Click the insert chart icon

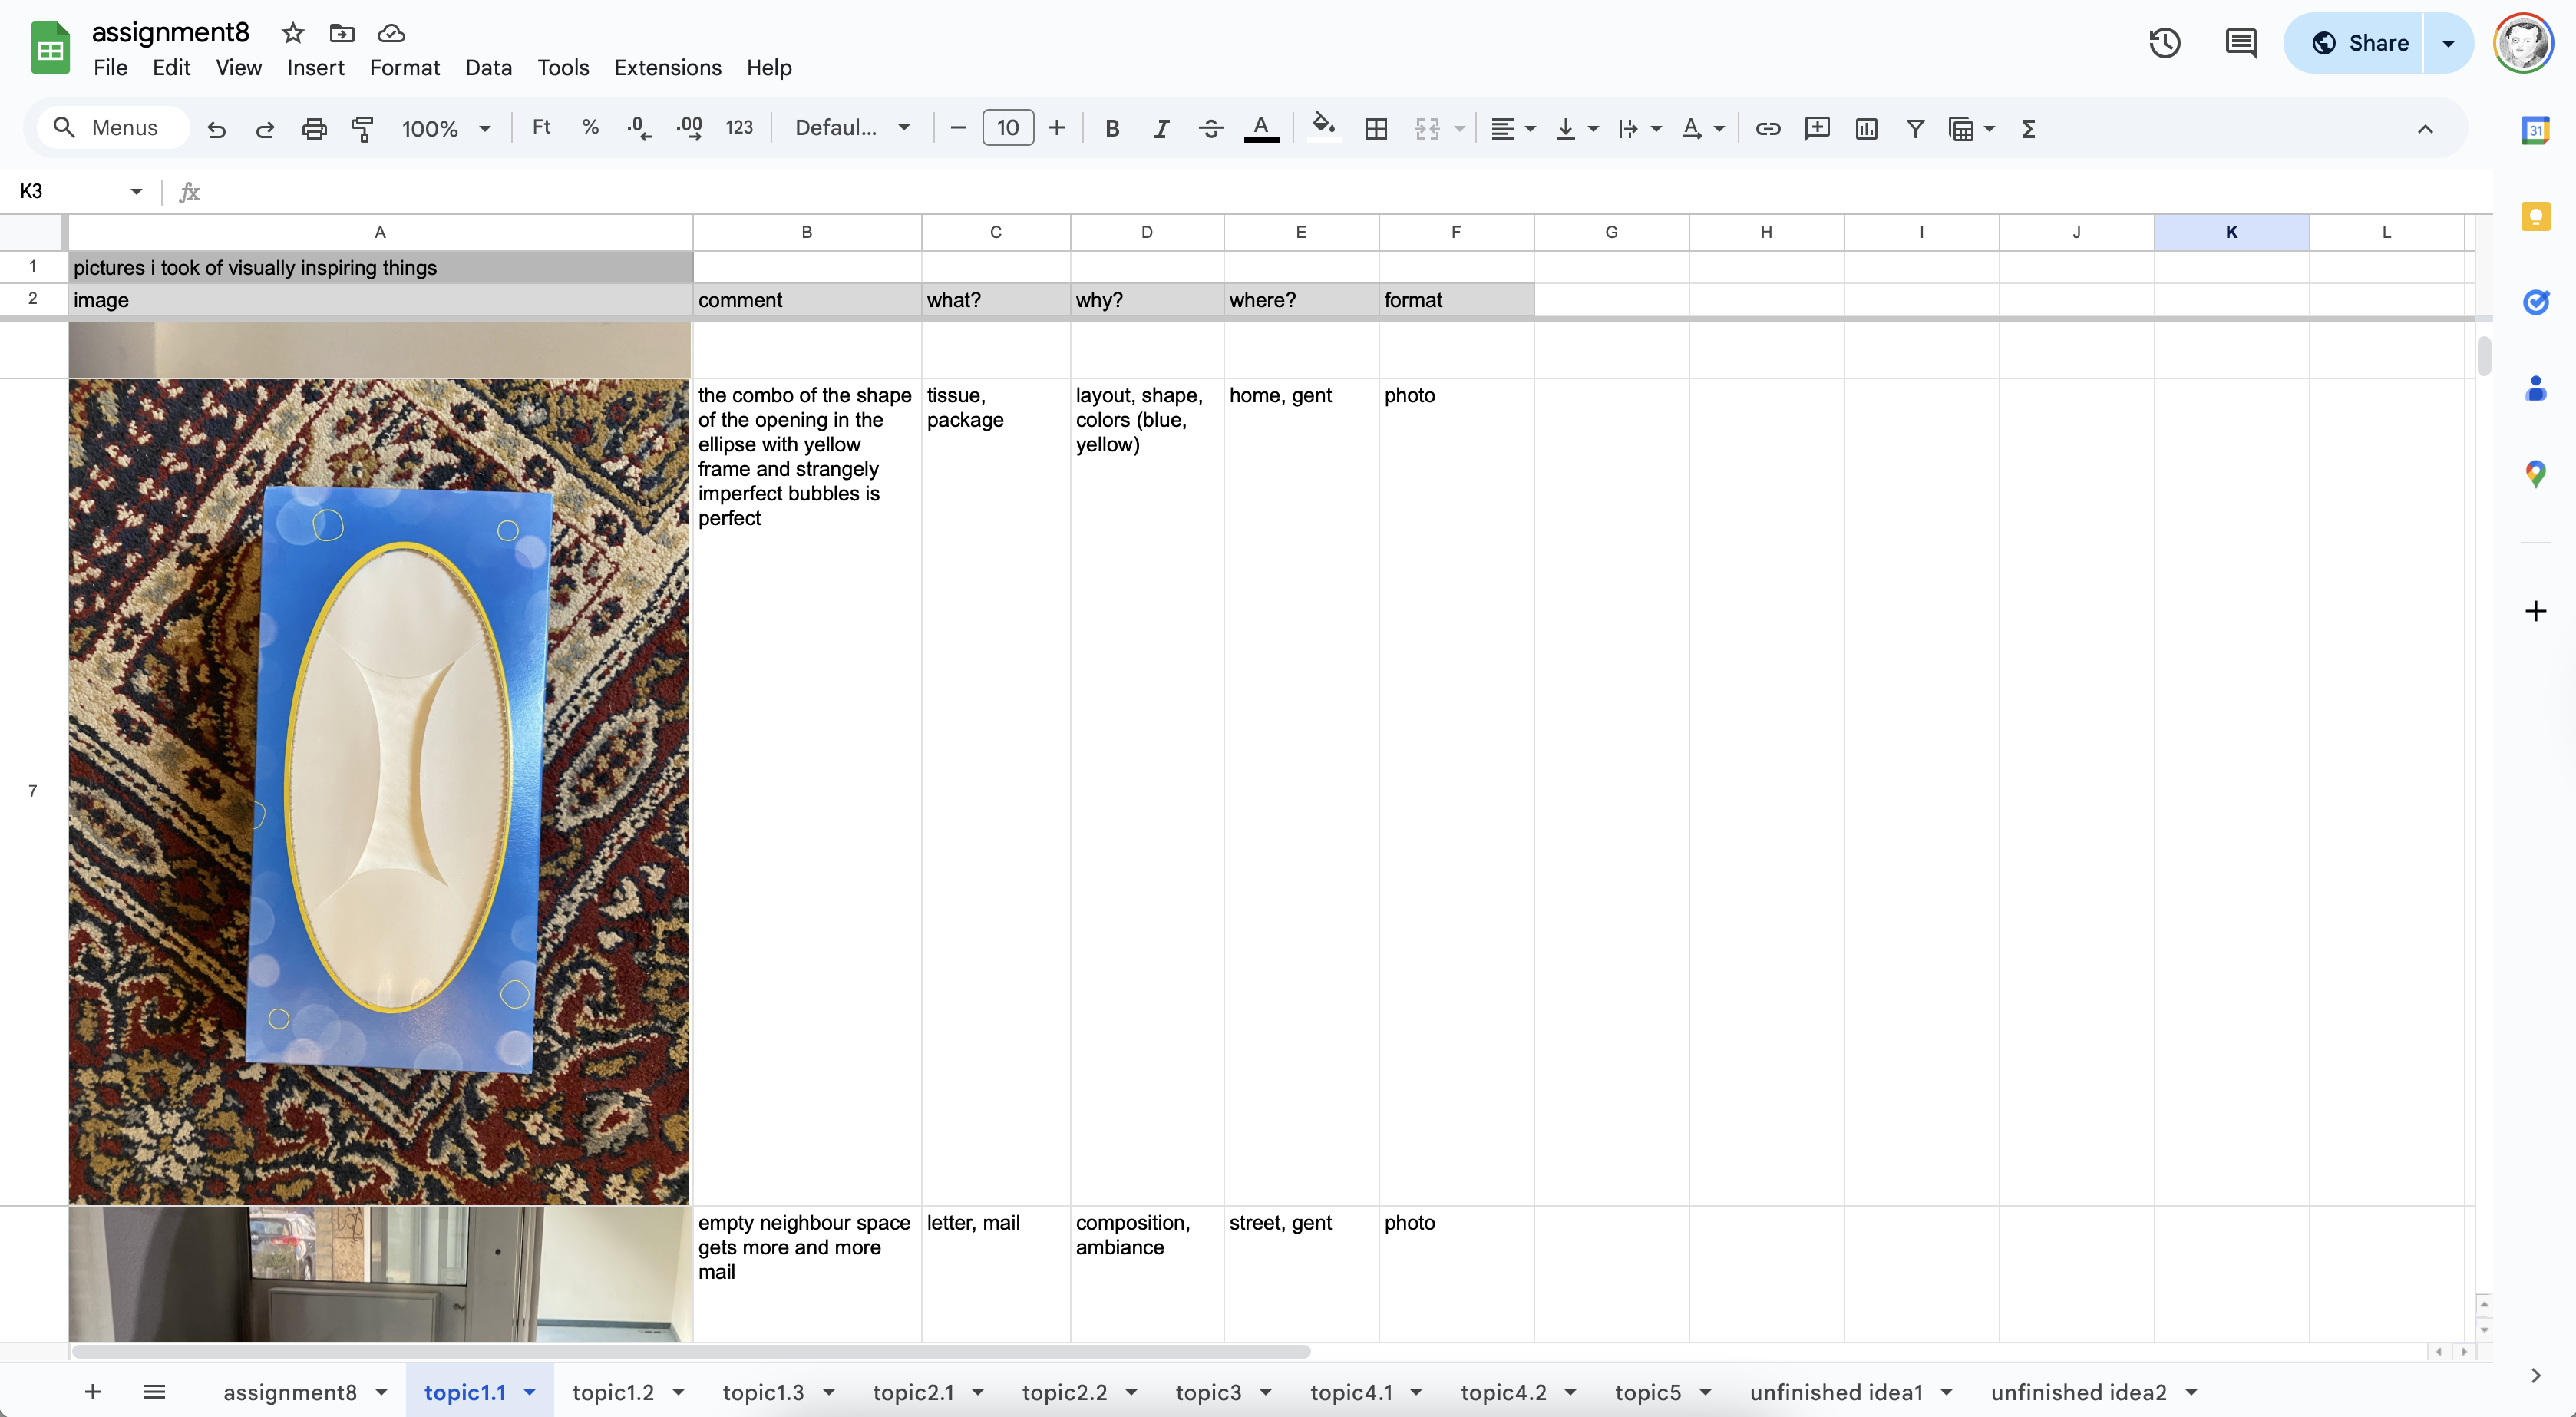tap(1865, 128)
